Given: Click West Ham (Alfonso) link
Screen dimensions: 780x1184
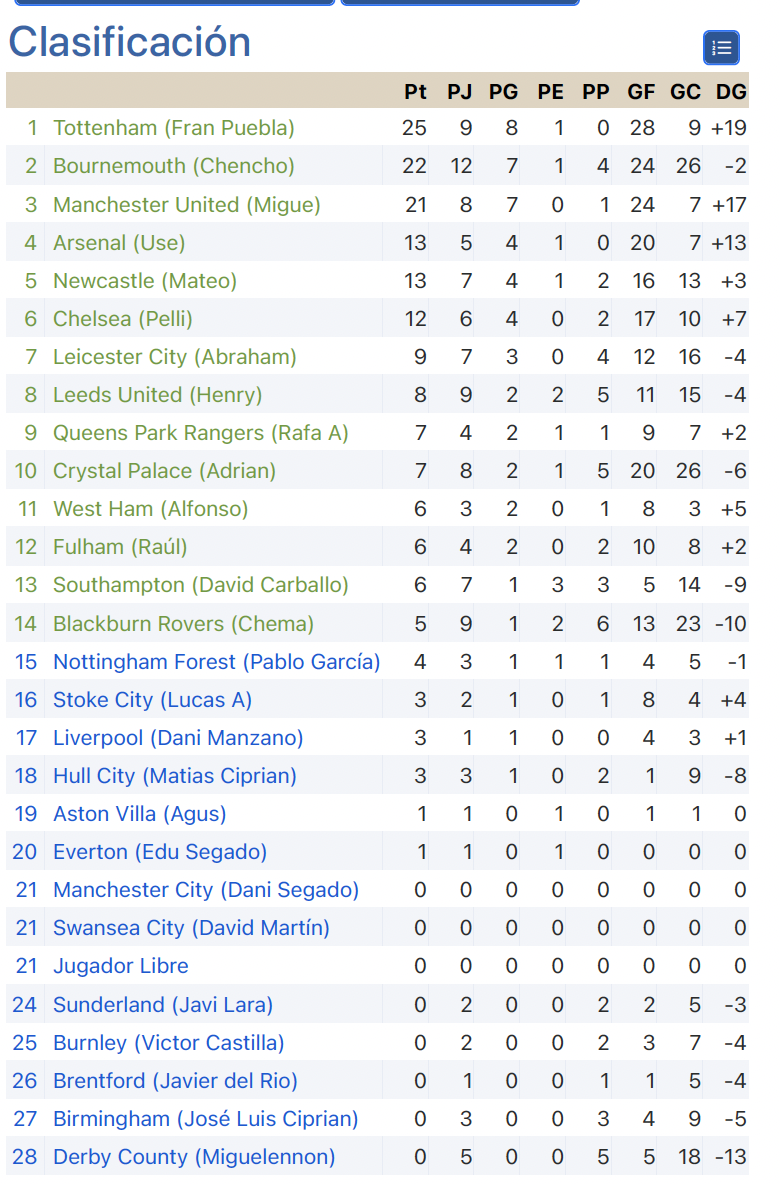Looking at the screenshot, I should 150,509.
